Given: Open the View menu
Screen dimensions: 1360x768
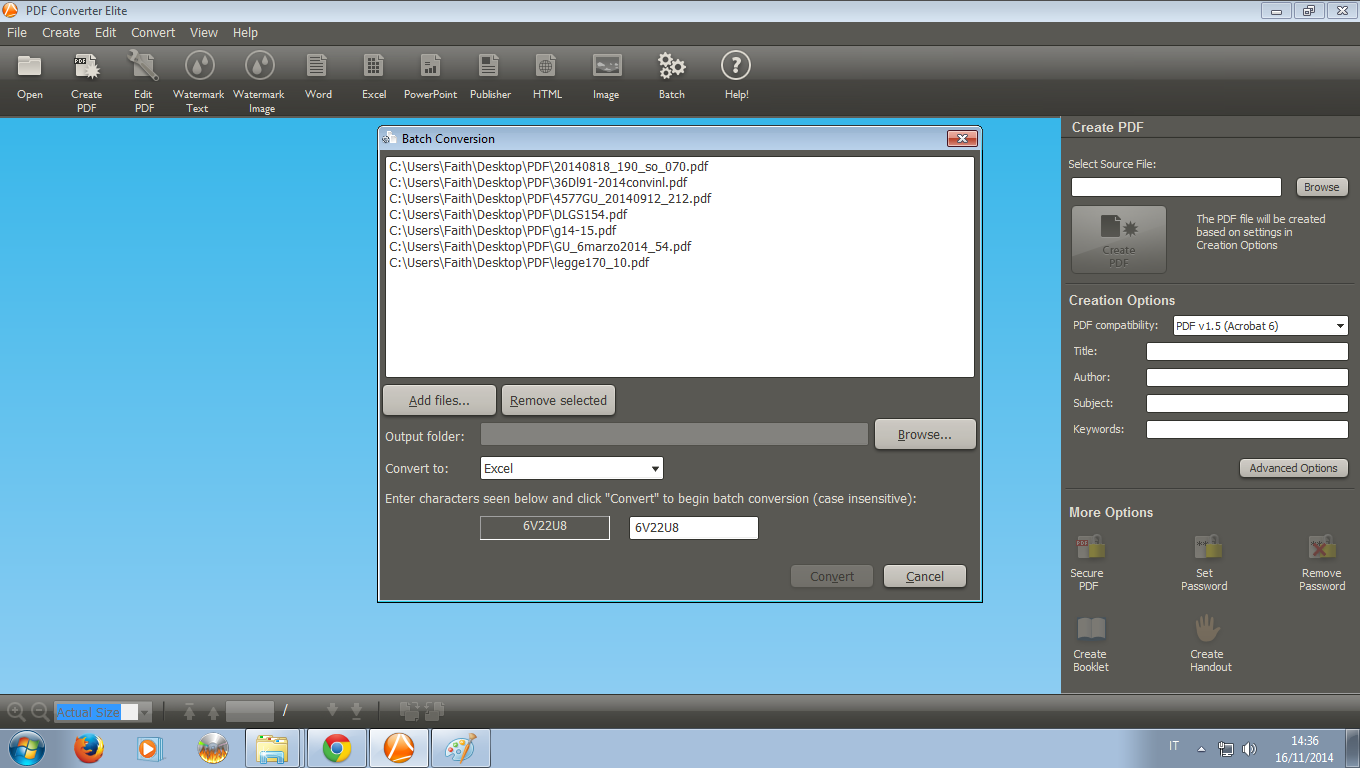Looking at the screenshot, I should point(204,33).
